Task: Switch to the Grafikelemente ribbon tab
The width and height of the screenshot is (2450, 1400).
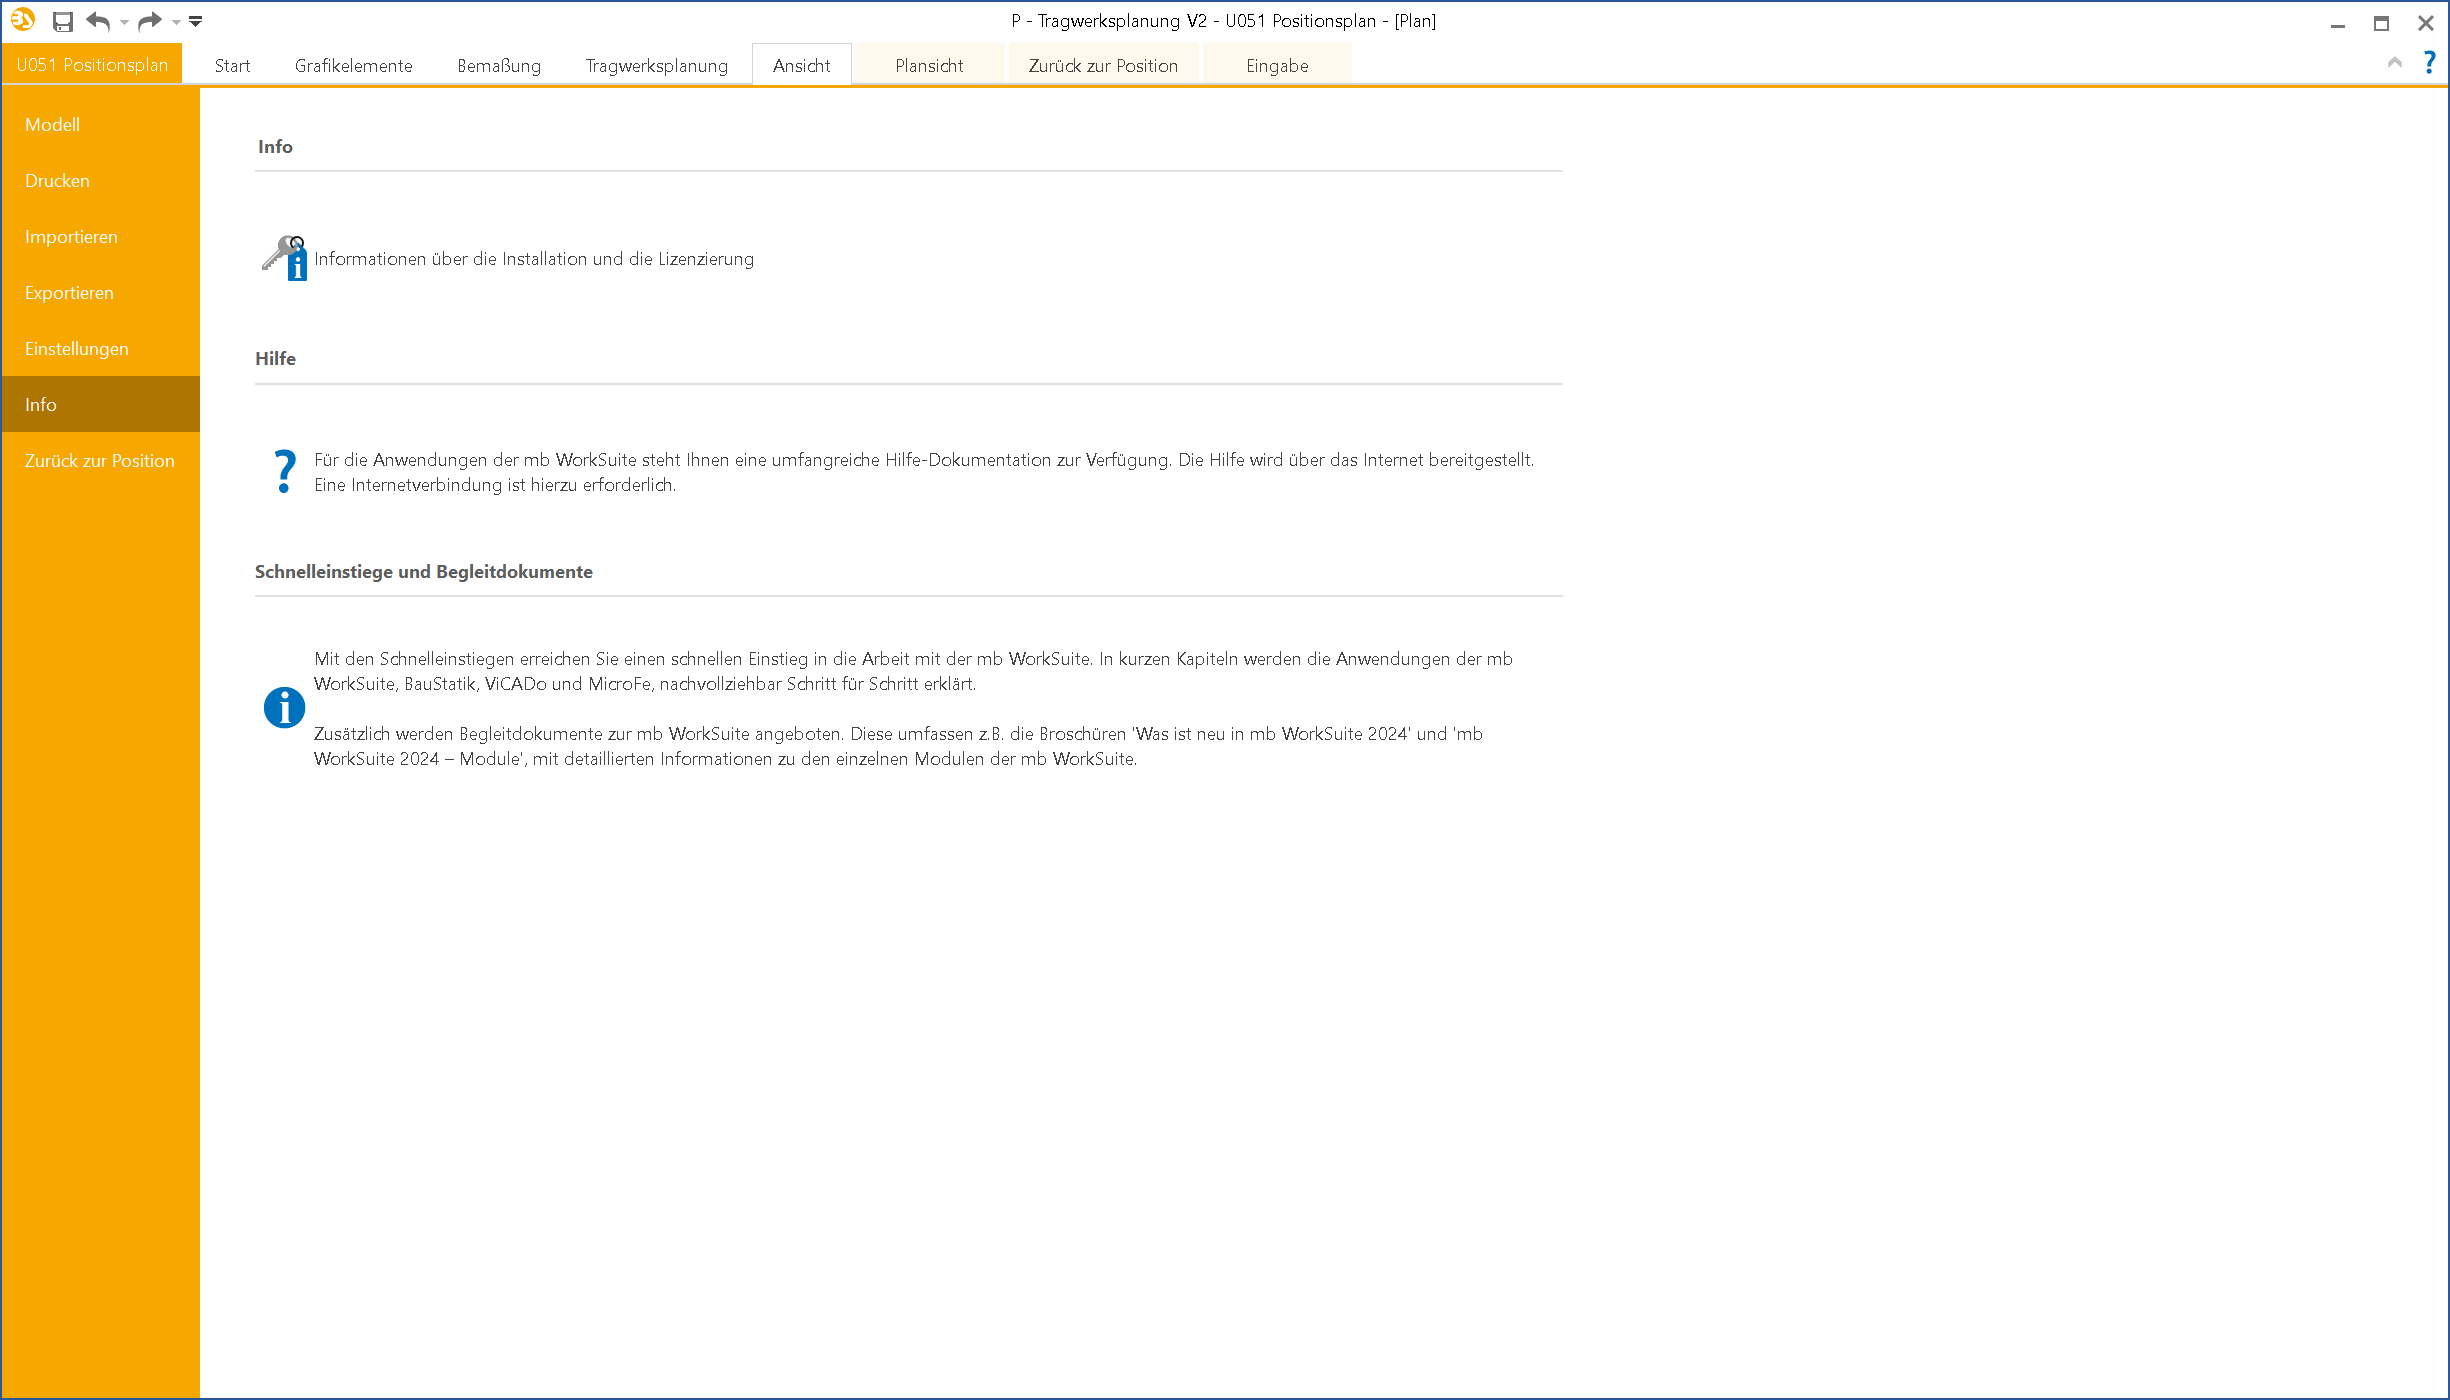Action: click(354, 66)
